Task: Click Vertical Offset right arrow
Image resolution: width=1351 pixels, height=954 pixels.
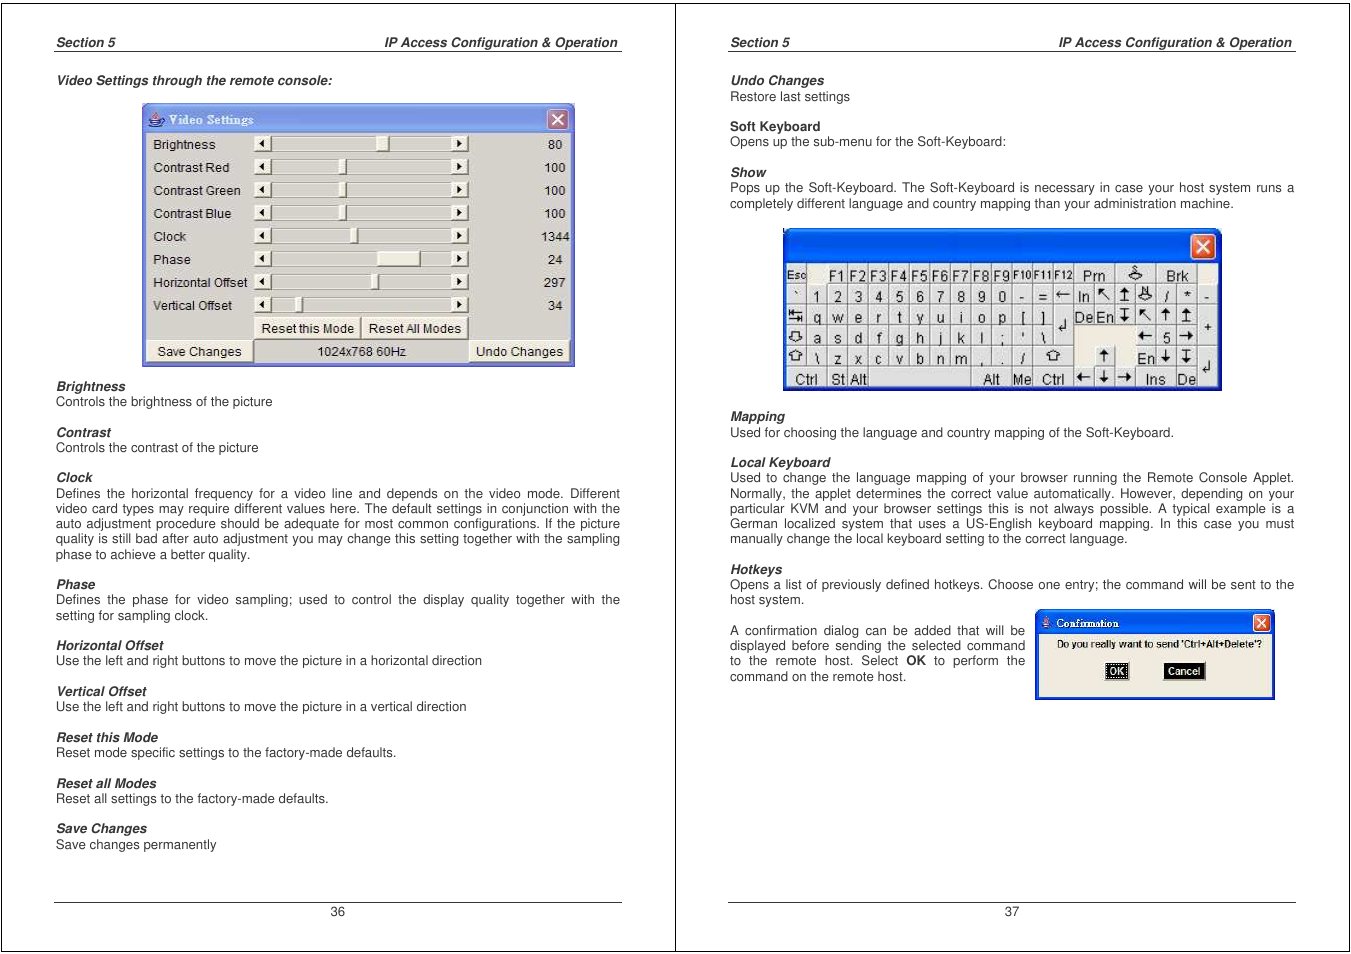Action: pos(459,305)
